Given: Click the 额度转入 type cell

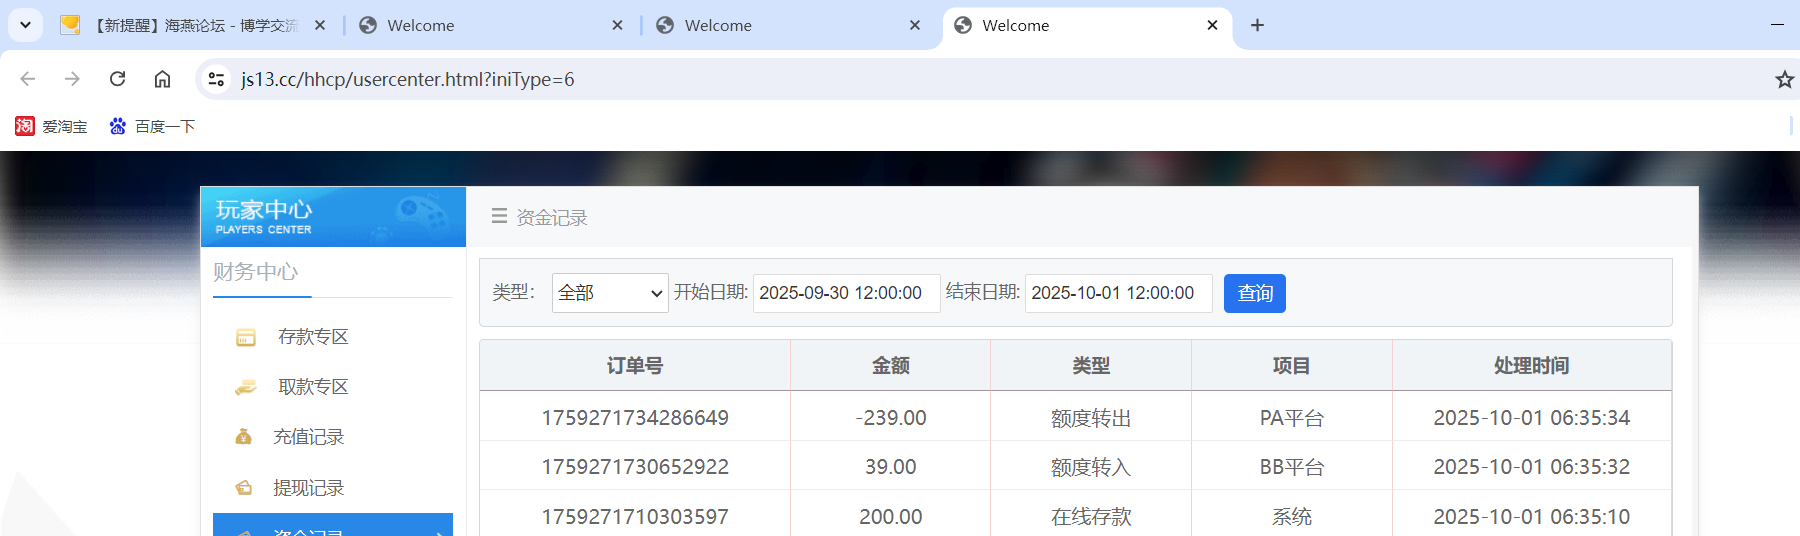Looking at the screenshot, I should pos(1091,467).
